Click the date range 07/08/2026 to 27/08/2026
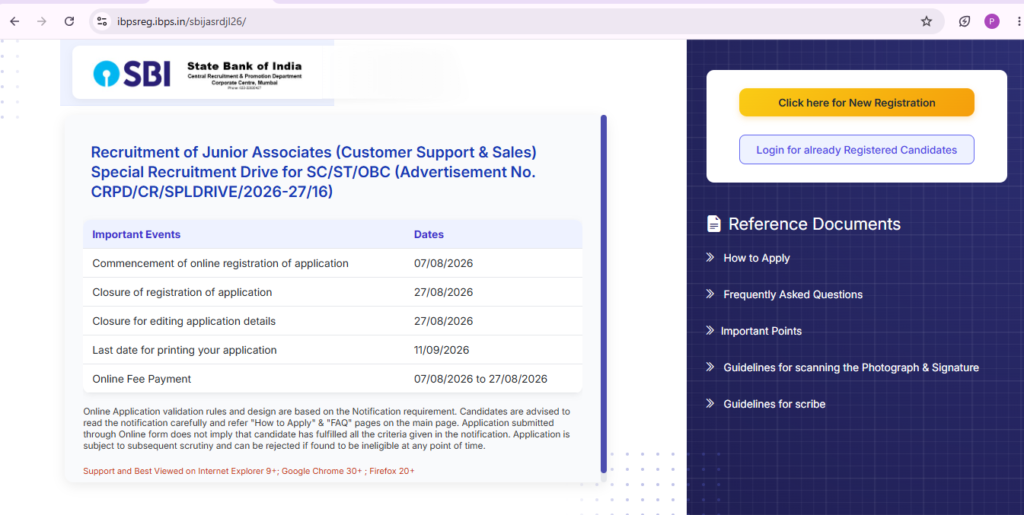 coord(481,379)
